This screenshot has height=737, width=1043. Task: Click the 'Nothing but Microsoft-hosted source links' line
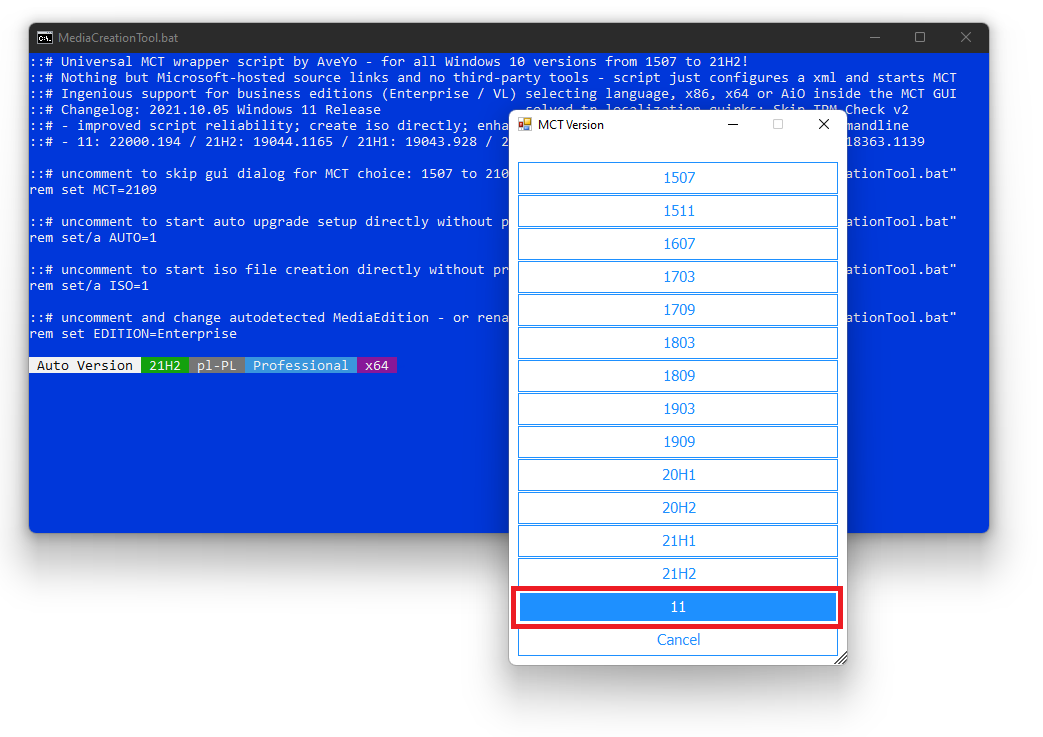(x=493, y=78)
